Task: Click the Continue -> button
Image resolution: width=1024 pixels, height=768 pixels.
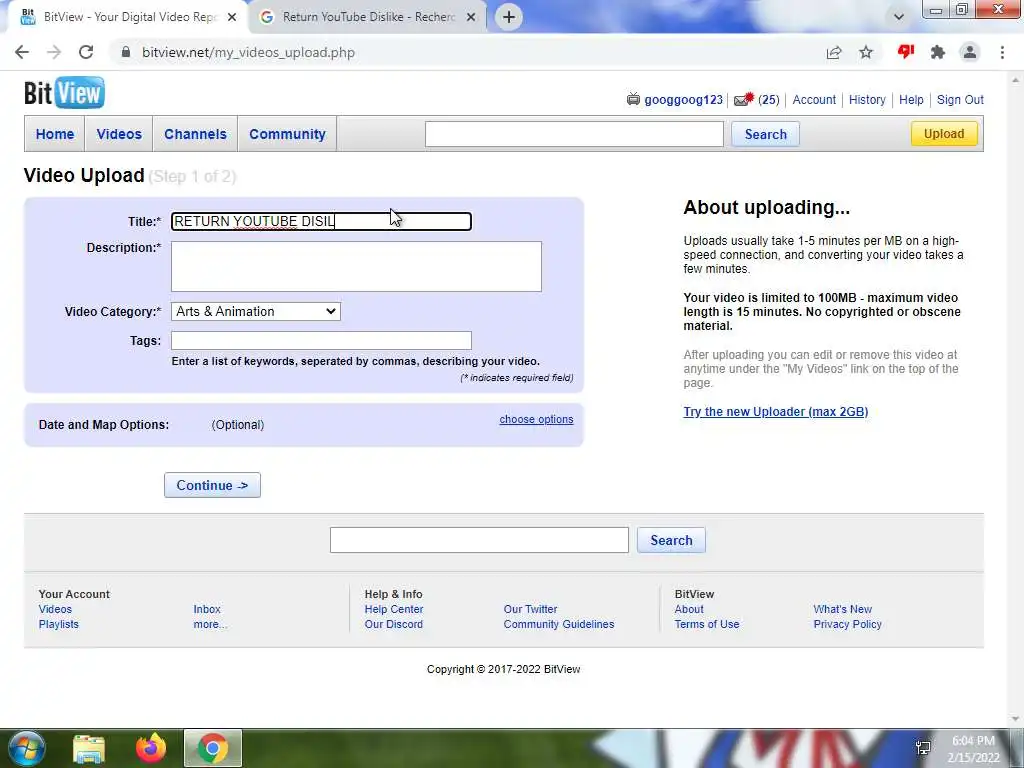Action: point(212,485)
